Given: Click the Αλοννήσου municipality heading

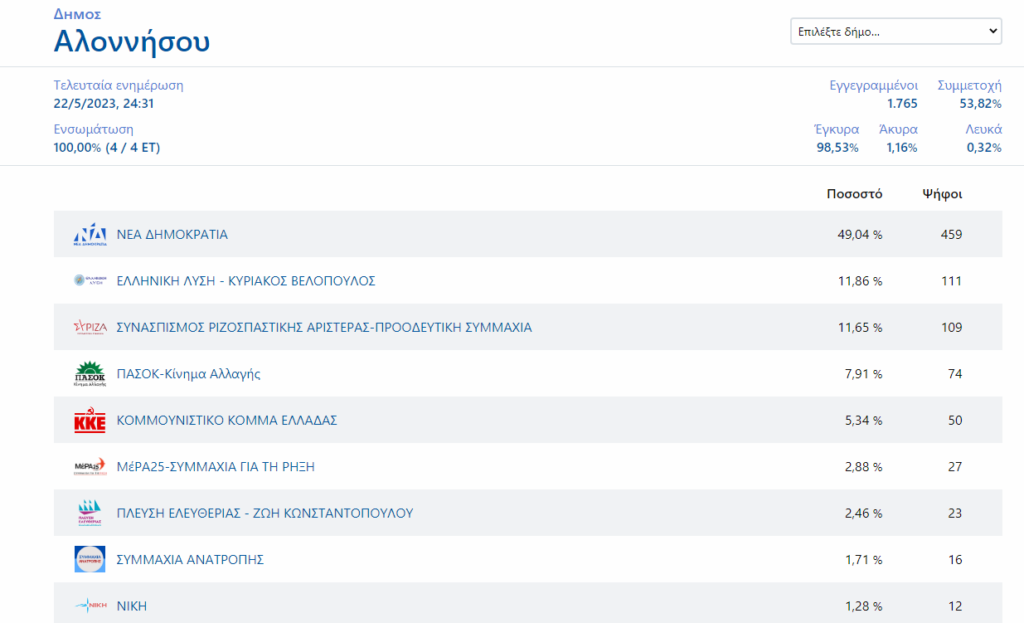Looking at the screenshot, I should point(131,42).
